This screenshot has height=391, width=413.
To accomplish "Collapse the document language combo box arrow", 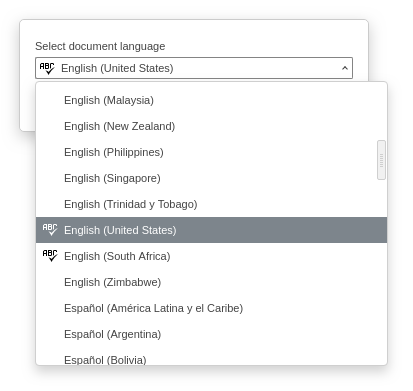I will pyautogui.click(x=345, y=68).
